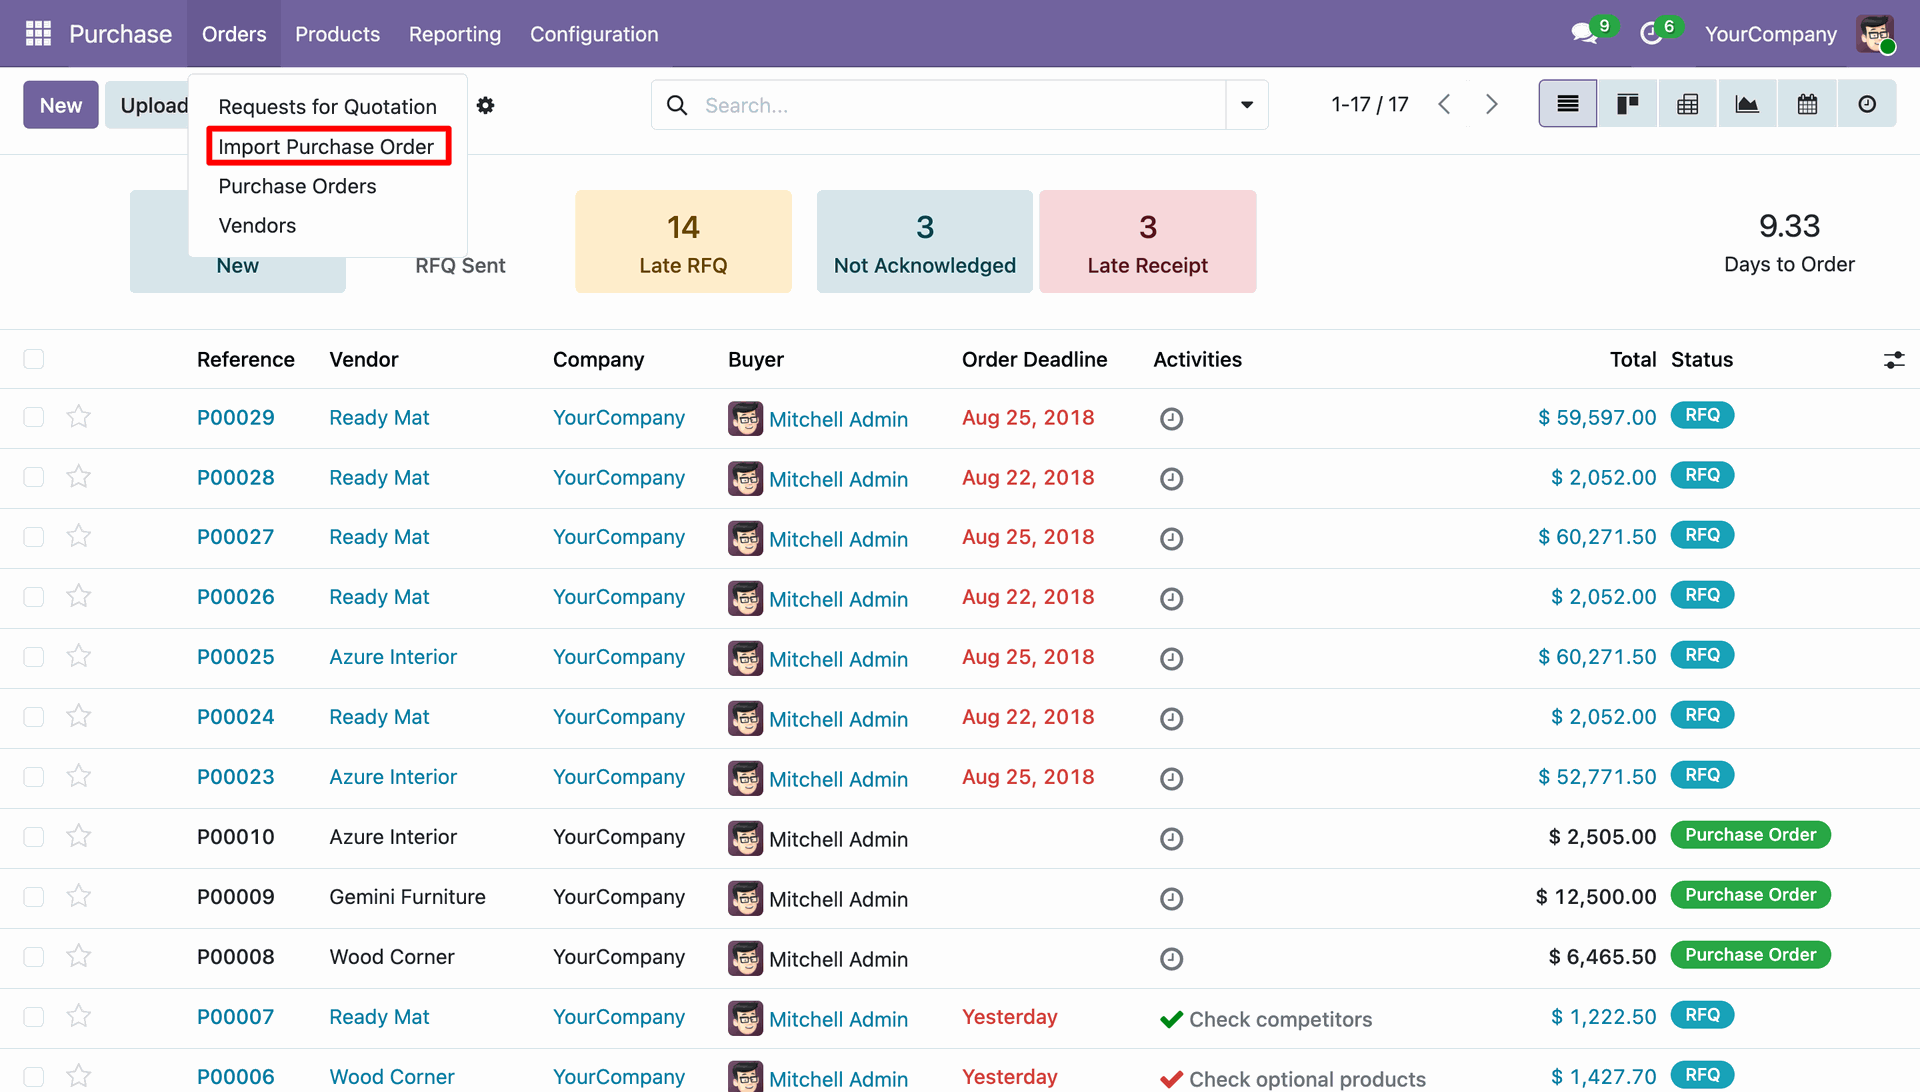Click the gear actions icon
This screenshot has width=1920, height=1092.
[485, 105]
